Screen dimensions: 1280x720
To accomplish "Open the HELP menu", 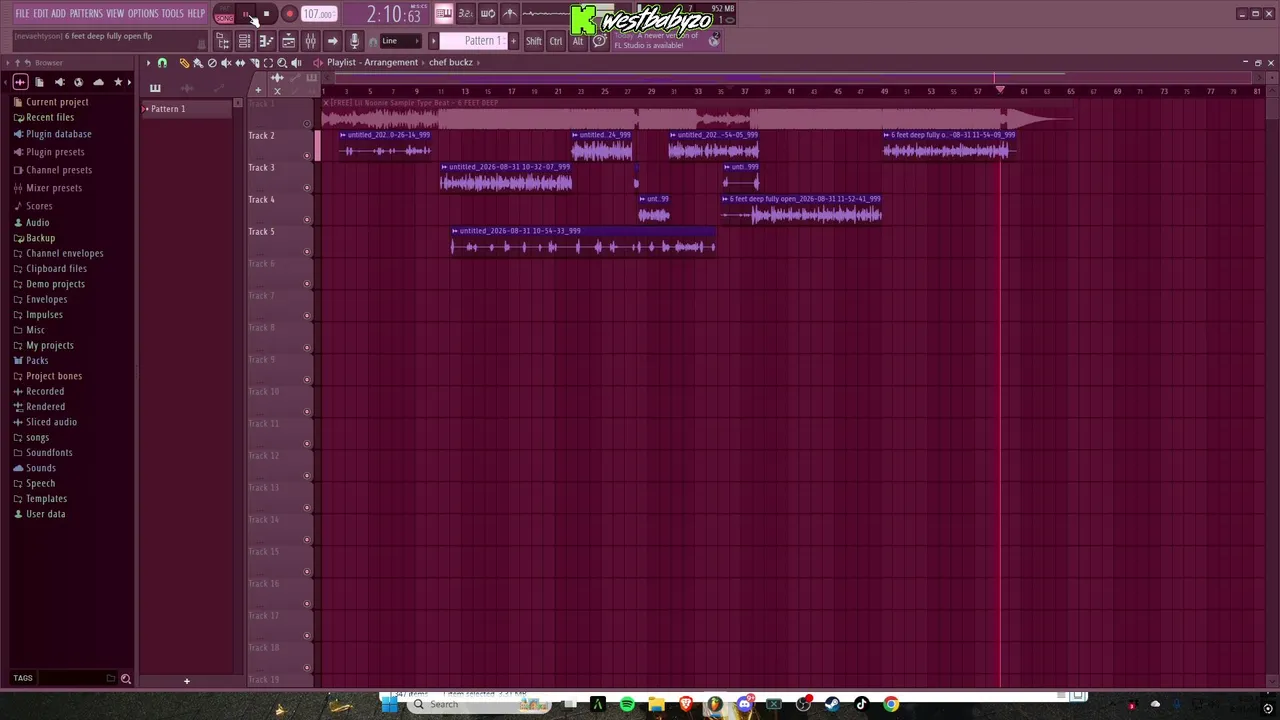I will point(196,13).
